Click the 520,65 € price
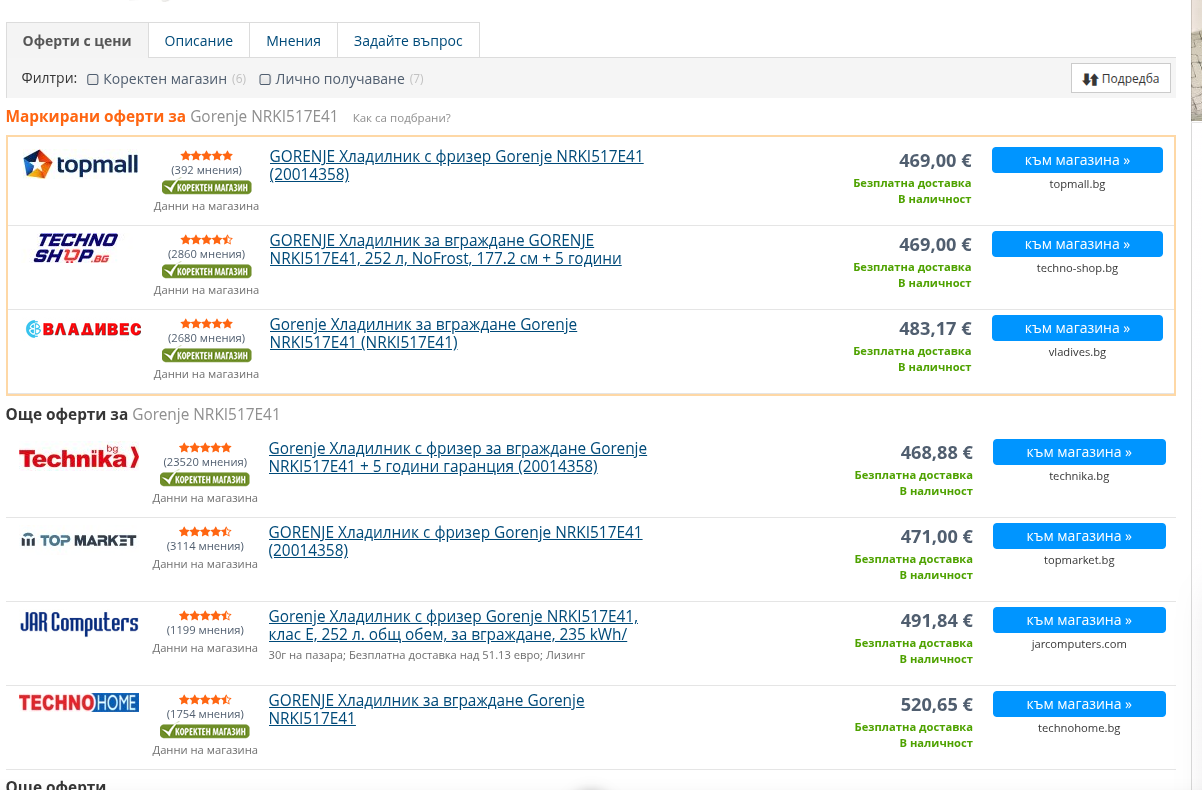This screenshot has width=1202, height=790. [936, 705]
